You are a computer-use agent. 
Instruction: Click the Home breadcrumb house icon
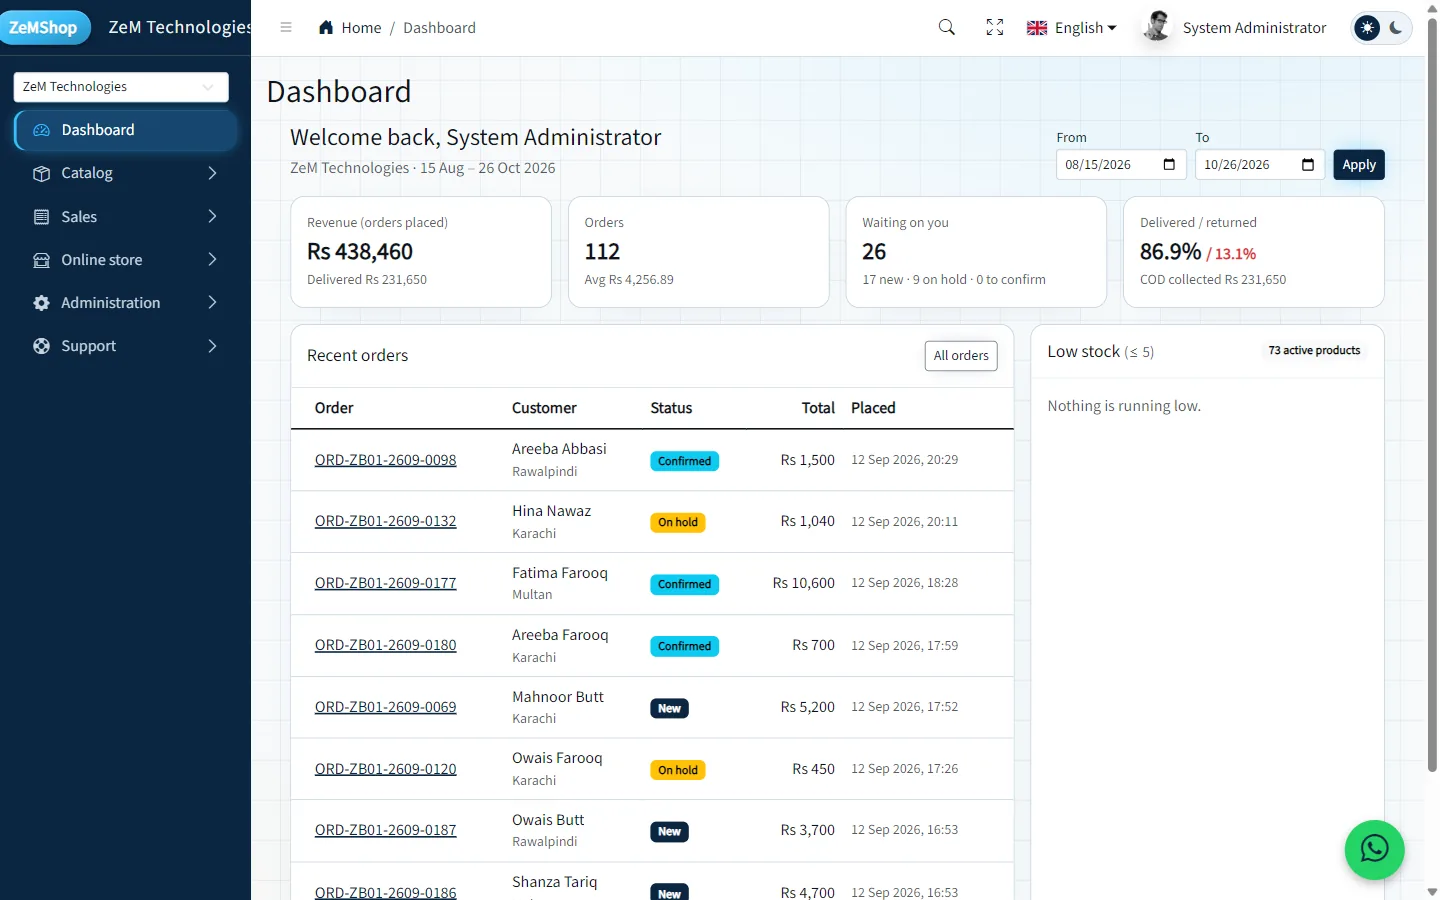[x=326, y=28]
